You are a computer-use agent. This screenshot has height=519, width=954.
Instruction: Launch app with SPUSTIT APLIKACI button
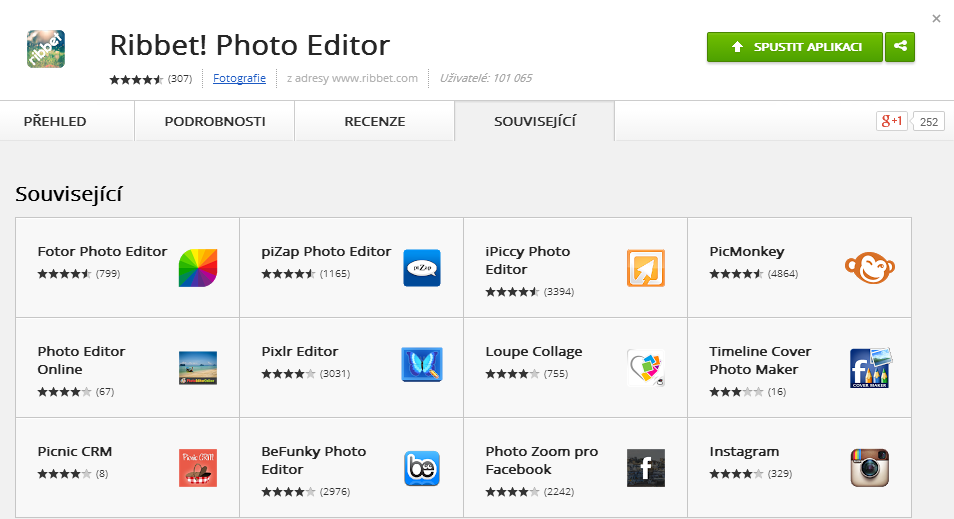(x=795, y=47)
